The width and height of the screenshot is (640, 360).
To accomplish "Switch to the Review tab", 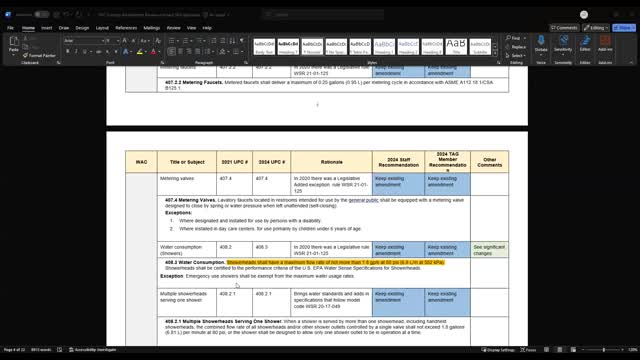I will click(x=173, y=28).
